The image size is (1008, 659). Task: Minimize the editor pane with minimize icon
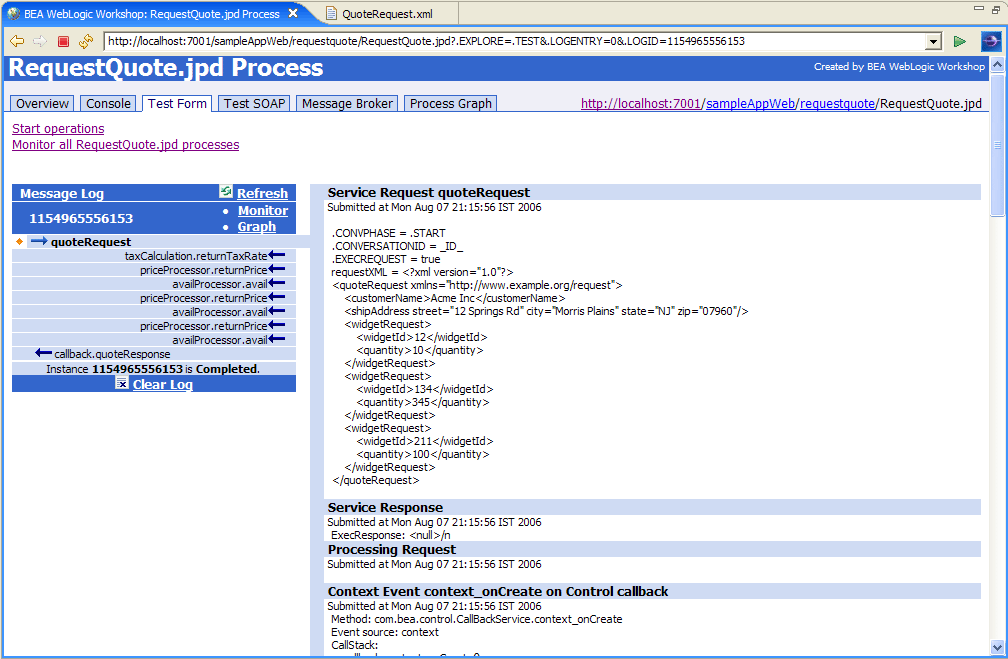pos(979,8)
